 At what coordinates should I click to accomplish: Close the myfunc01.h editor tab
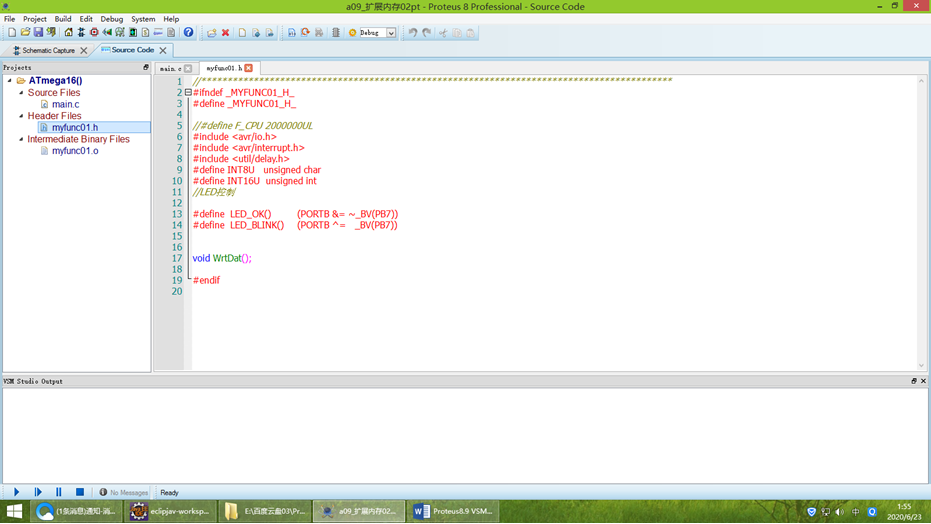tap(248, 68)
